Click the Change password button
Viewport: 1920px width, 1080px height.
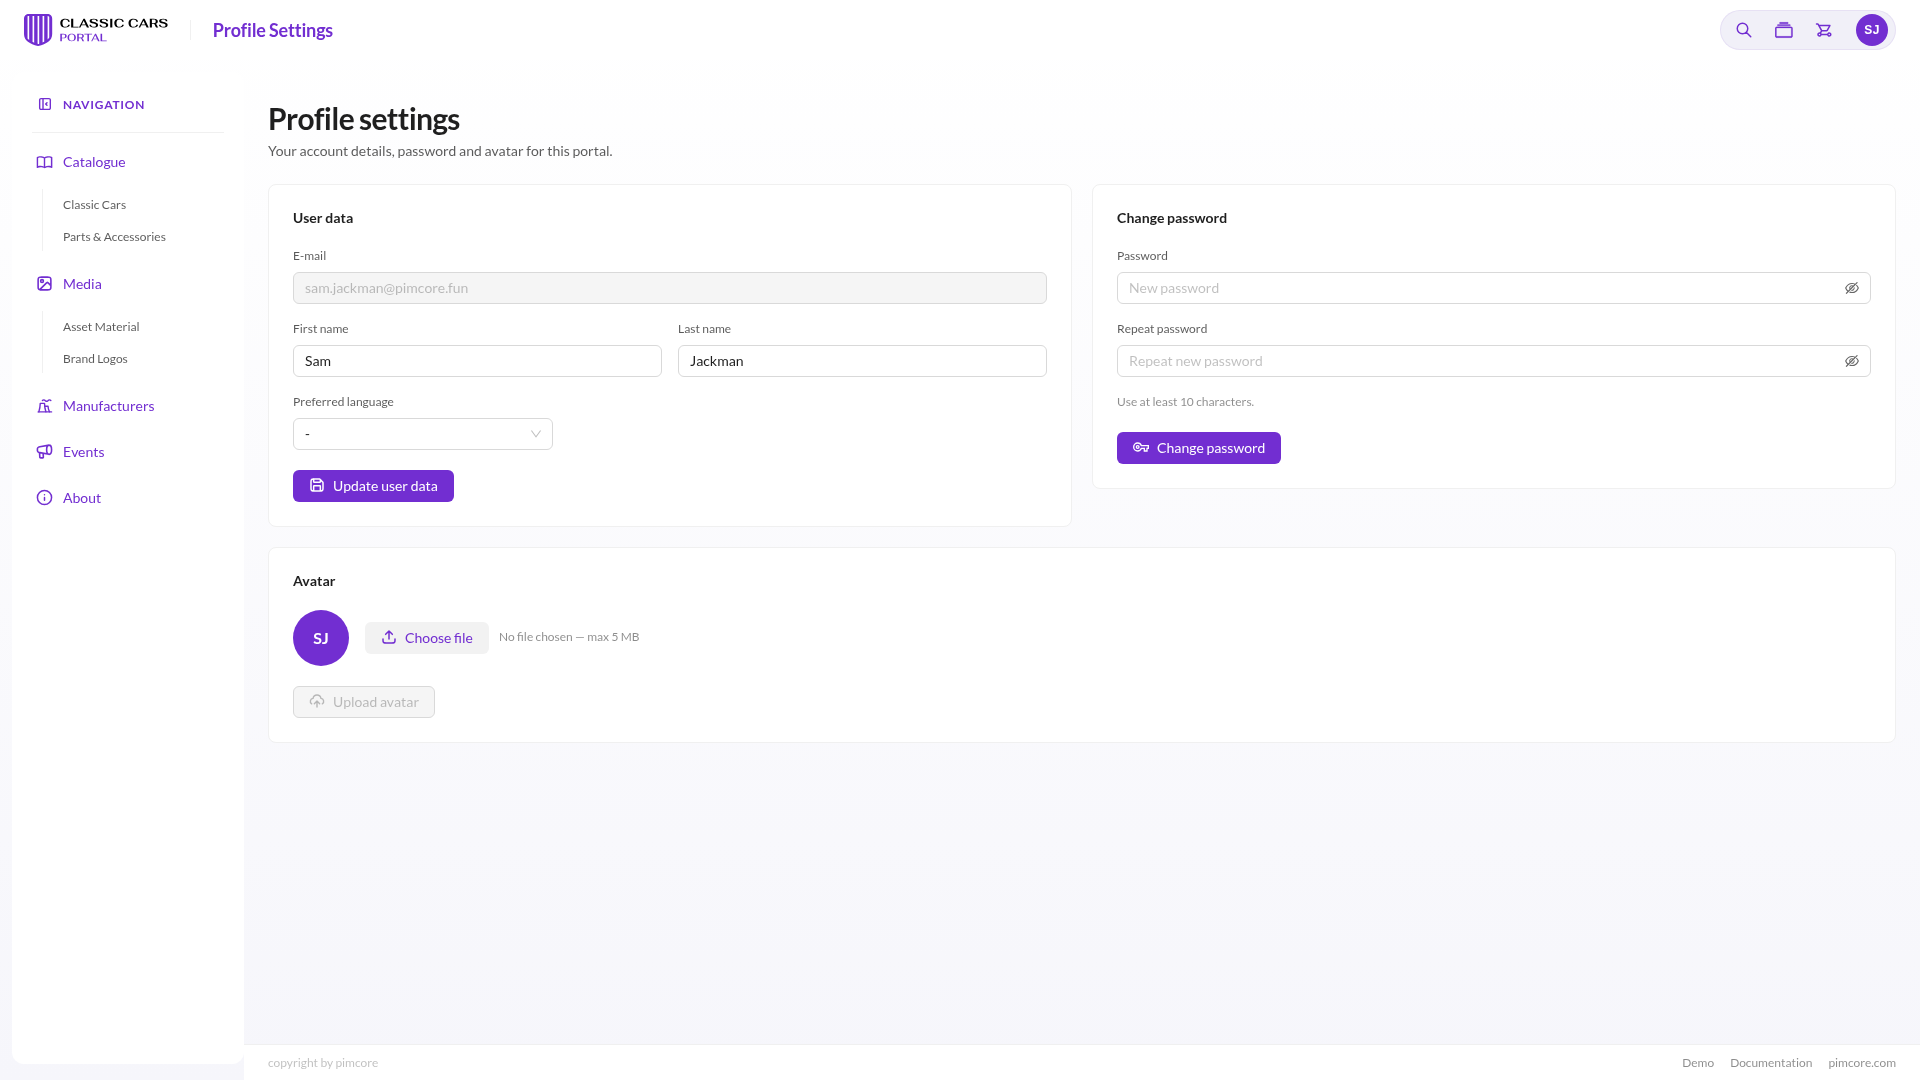click(x=1198, y=448)
